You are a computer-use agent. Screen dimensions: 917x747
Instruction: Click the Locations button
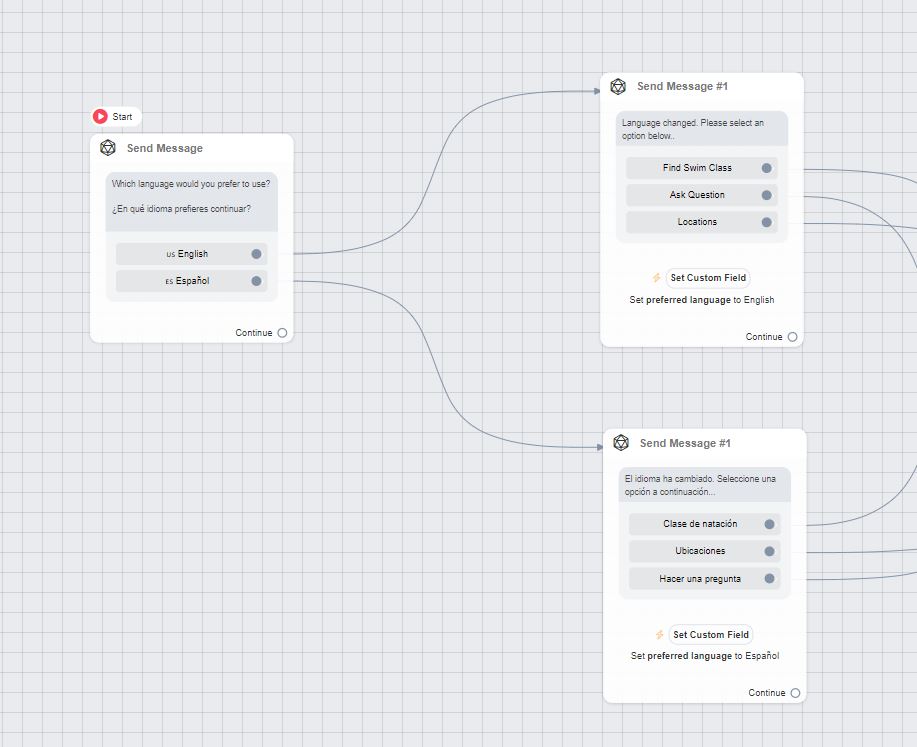click(702, 222)
